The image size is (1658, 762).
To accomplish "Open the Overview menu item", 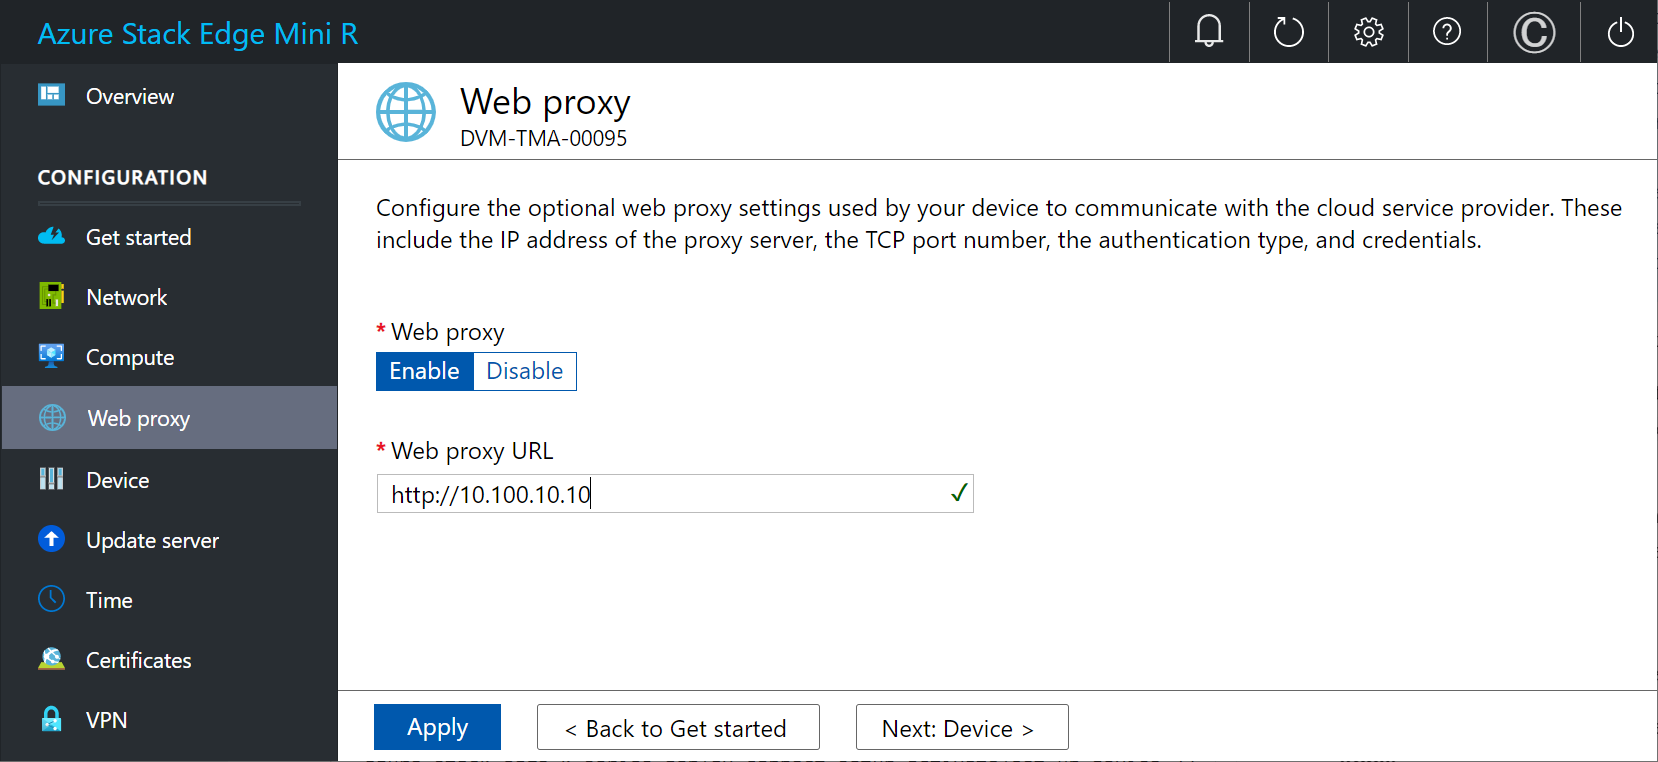I will click(x=130, y=96).
